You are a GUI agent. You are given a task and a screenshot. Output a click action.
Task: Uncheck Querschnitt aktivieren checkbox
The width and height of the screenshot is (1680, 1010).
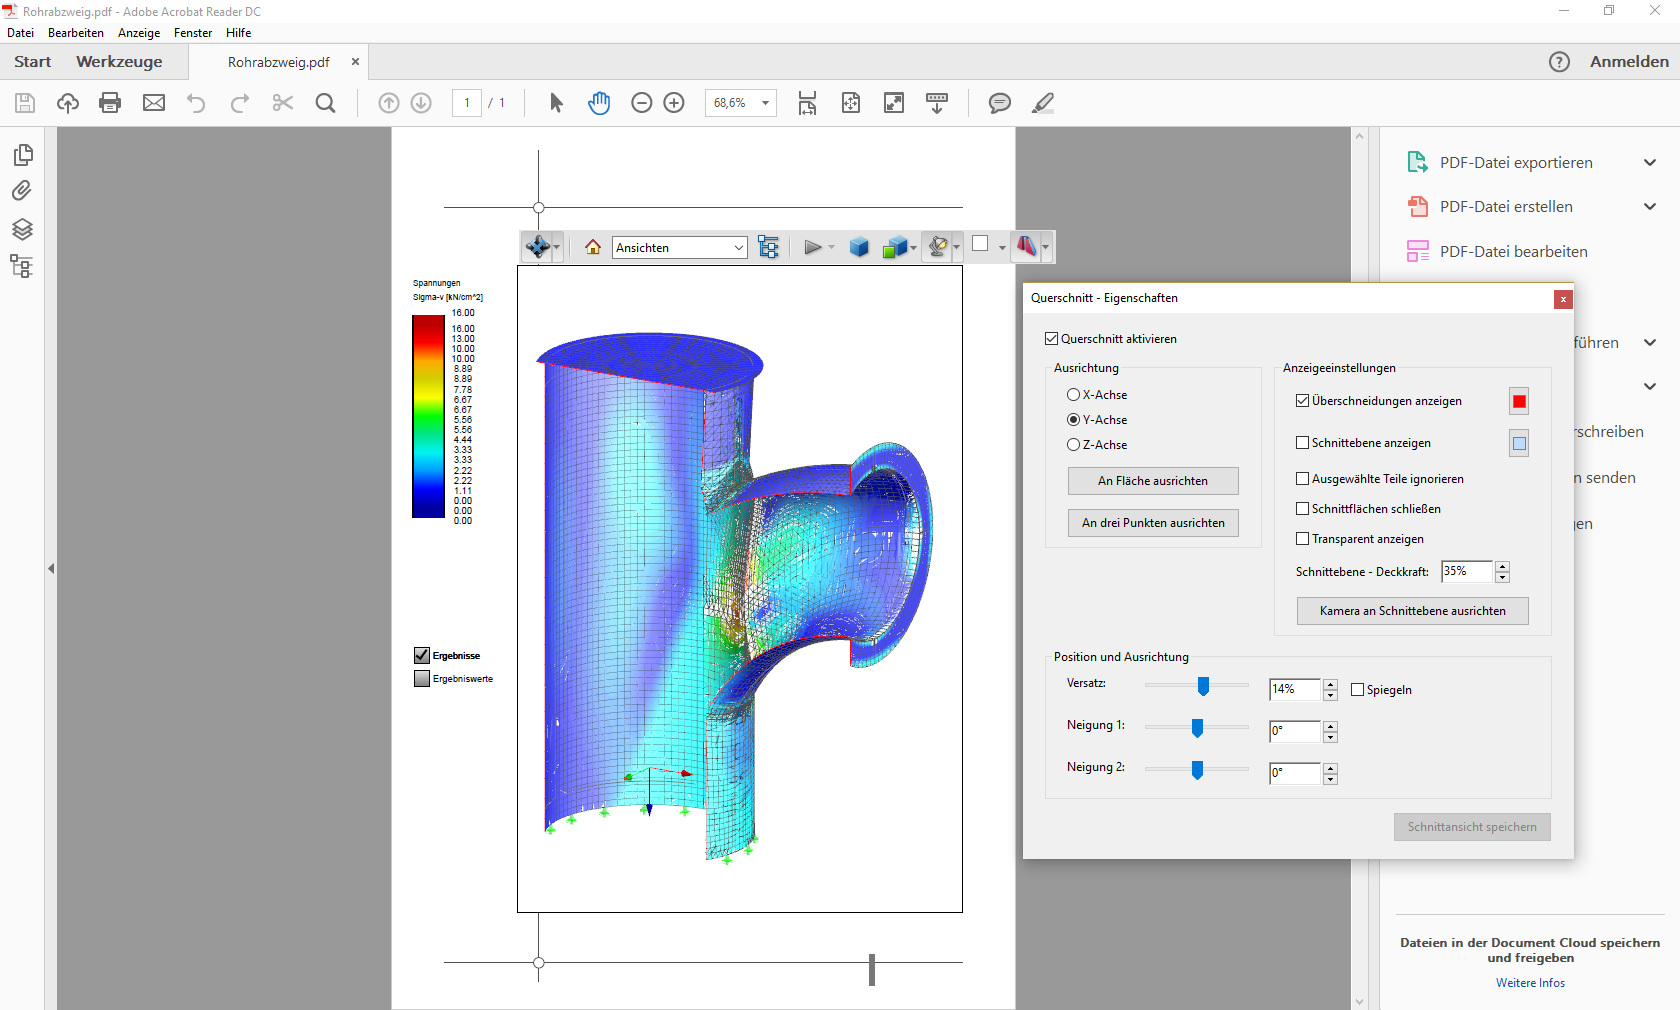click(x=1051, y=339)
